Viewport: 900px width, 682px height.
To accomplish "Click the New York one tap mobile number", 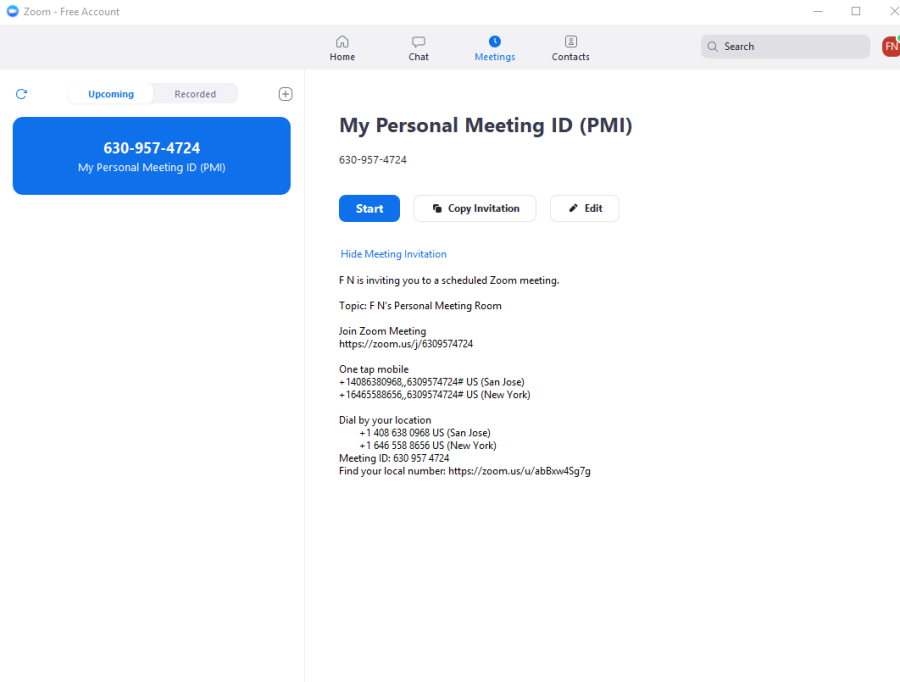I will tap(435, 394).
